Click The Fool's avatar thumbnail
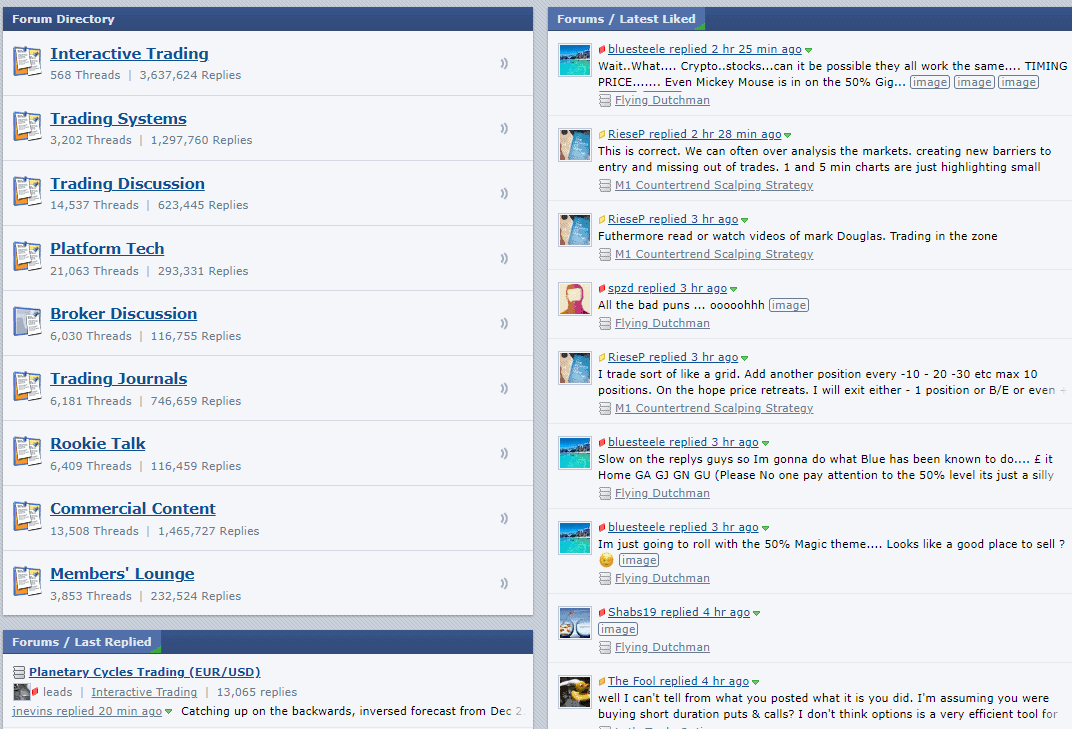Screen dimensions: 1072x729 tap(574, 692)
